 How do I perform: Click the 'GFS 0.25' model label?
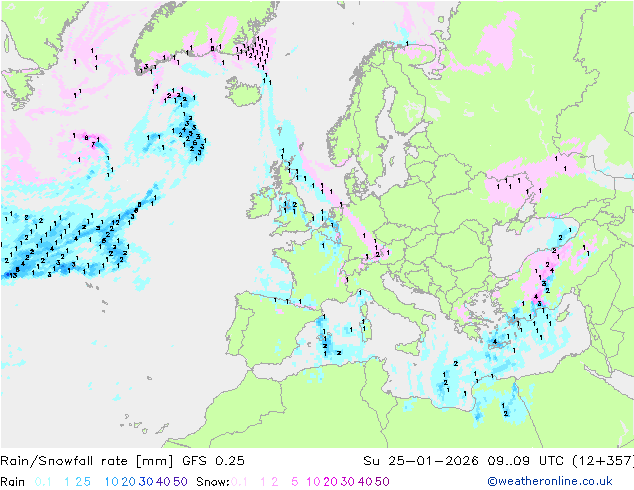(213, 461)
